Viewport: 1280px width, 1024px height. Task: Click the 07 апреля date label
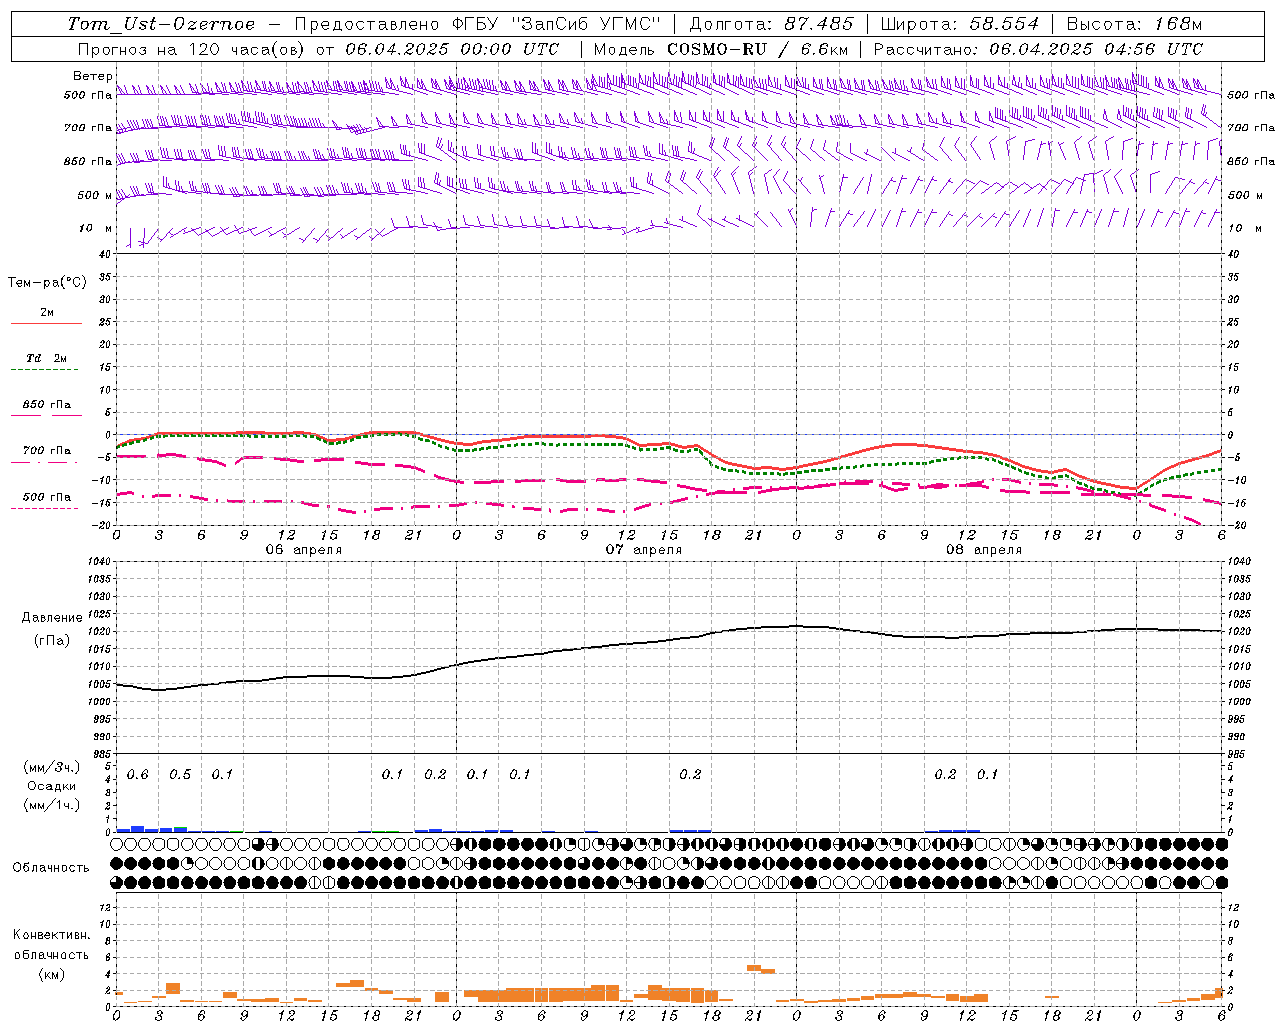[644, 550]
